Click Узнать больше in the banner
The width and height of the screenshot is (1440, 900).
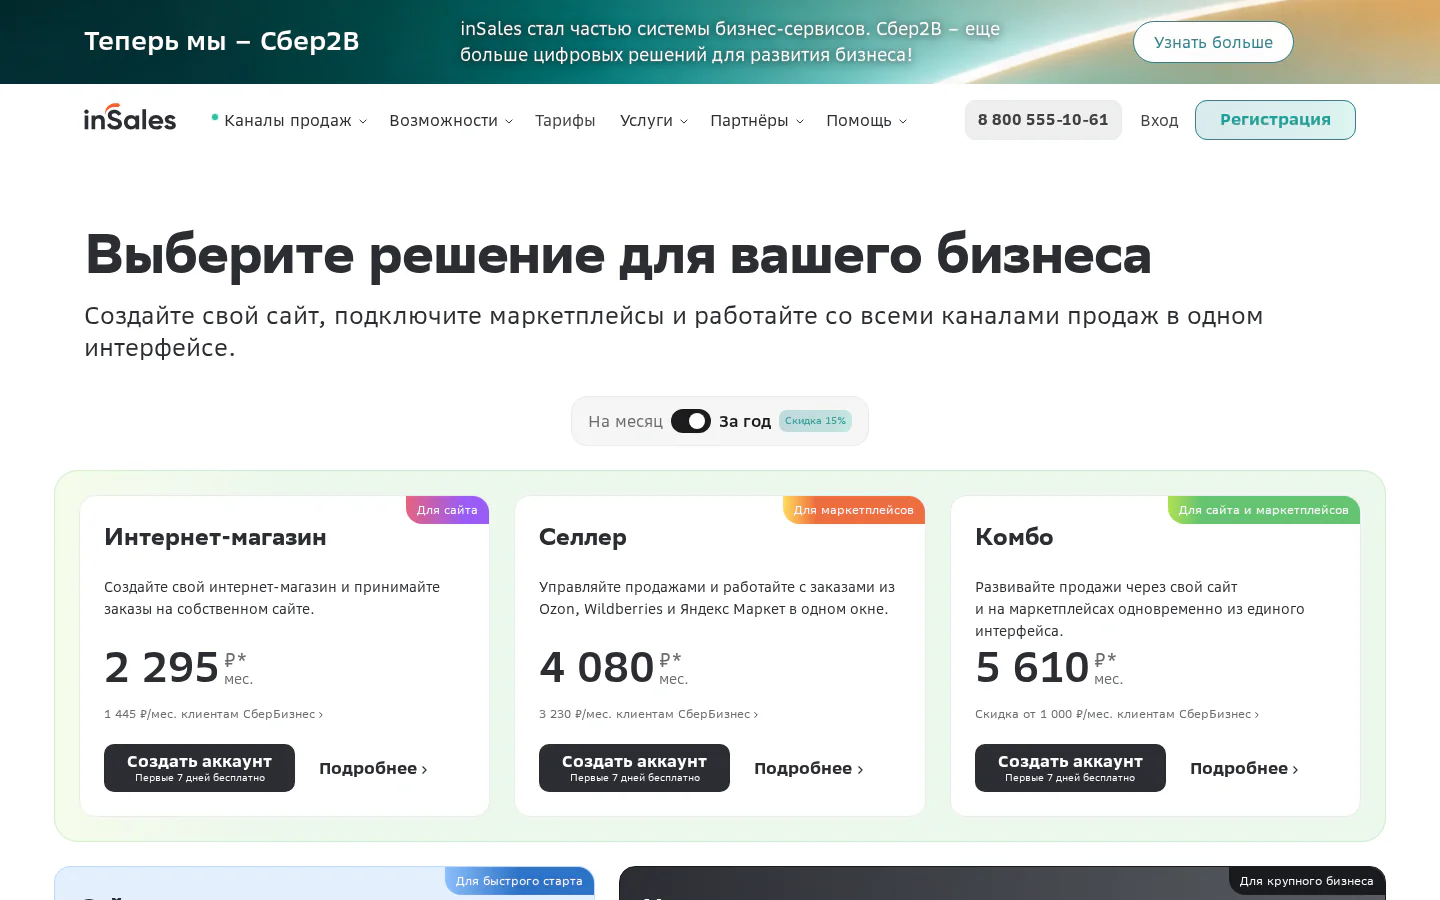[1213, 42]
